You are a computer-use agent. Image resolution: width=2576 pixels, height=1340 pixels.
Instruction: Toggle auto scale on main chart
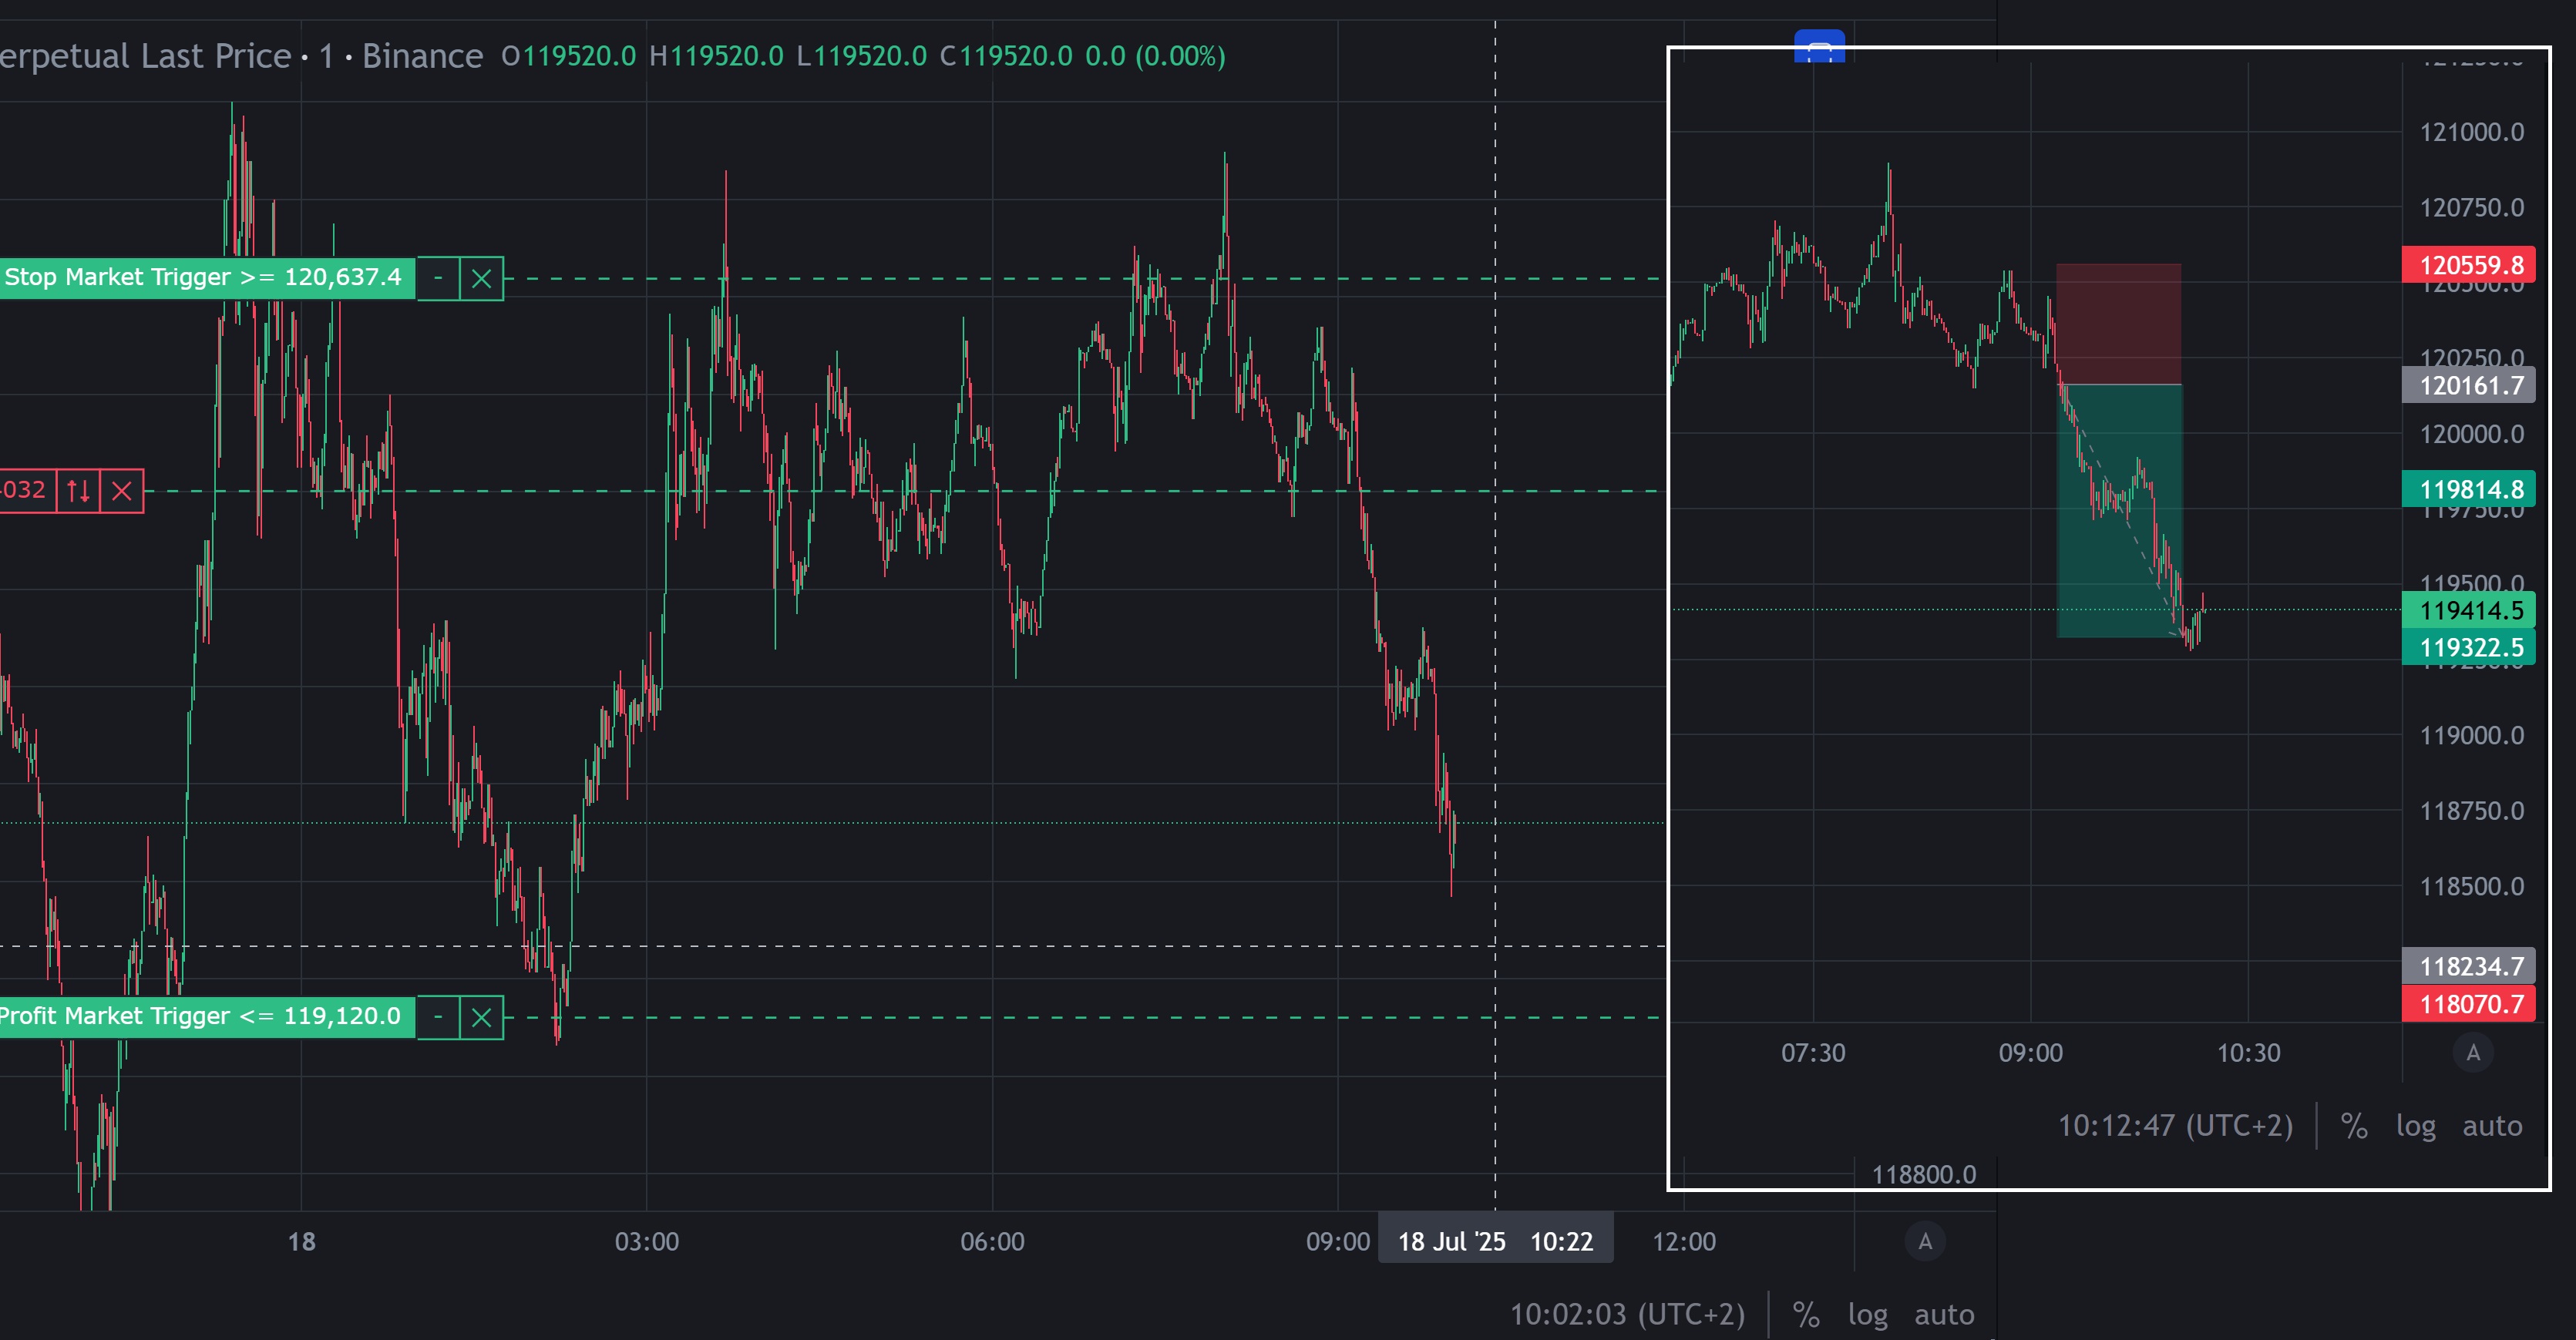[x=1944, y=1314]
